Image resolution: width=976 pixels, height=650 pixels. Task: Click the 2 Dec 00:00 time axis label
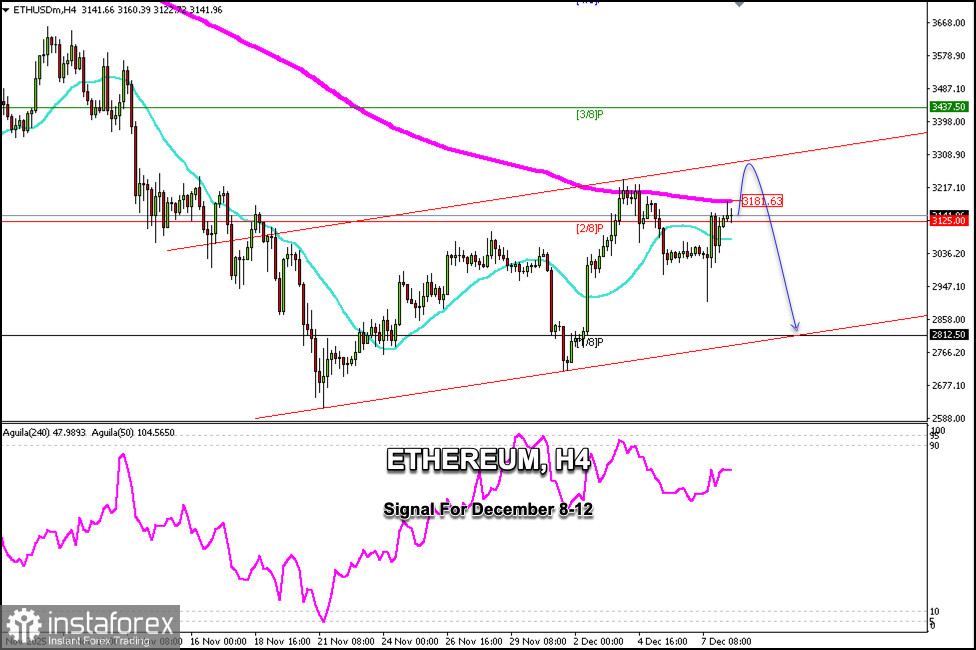tap(598, 641)
